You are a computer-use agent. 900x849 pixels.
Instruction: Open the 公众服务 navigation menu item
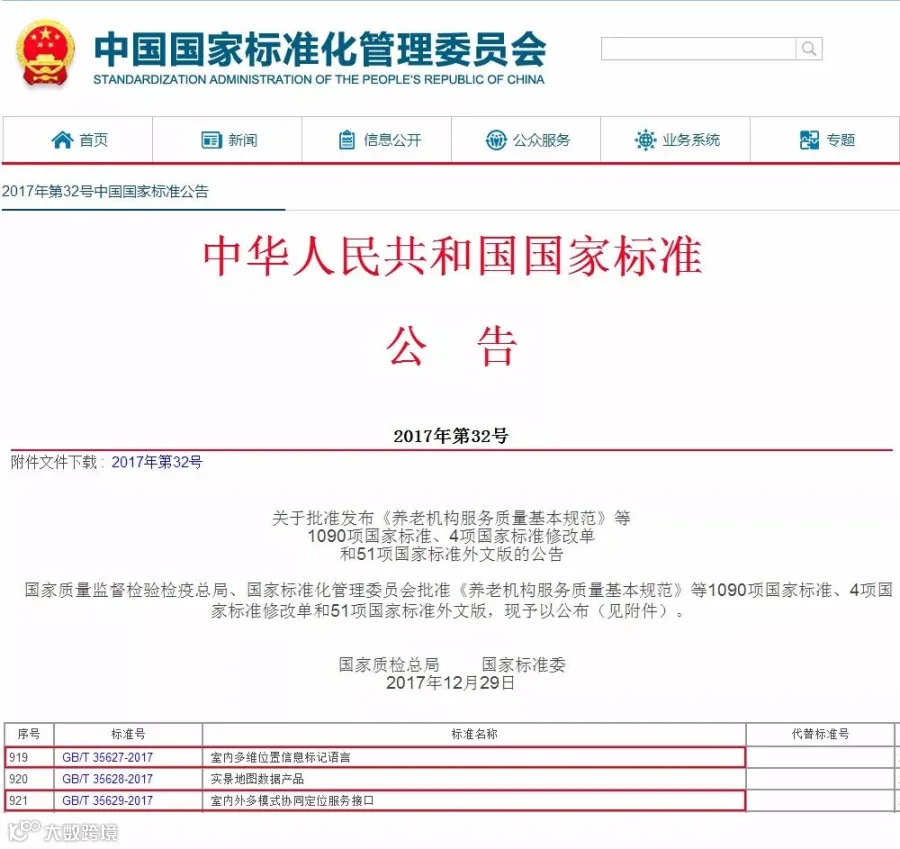[526, 139]
